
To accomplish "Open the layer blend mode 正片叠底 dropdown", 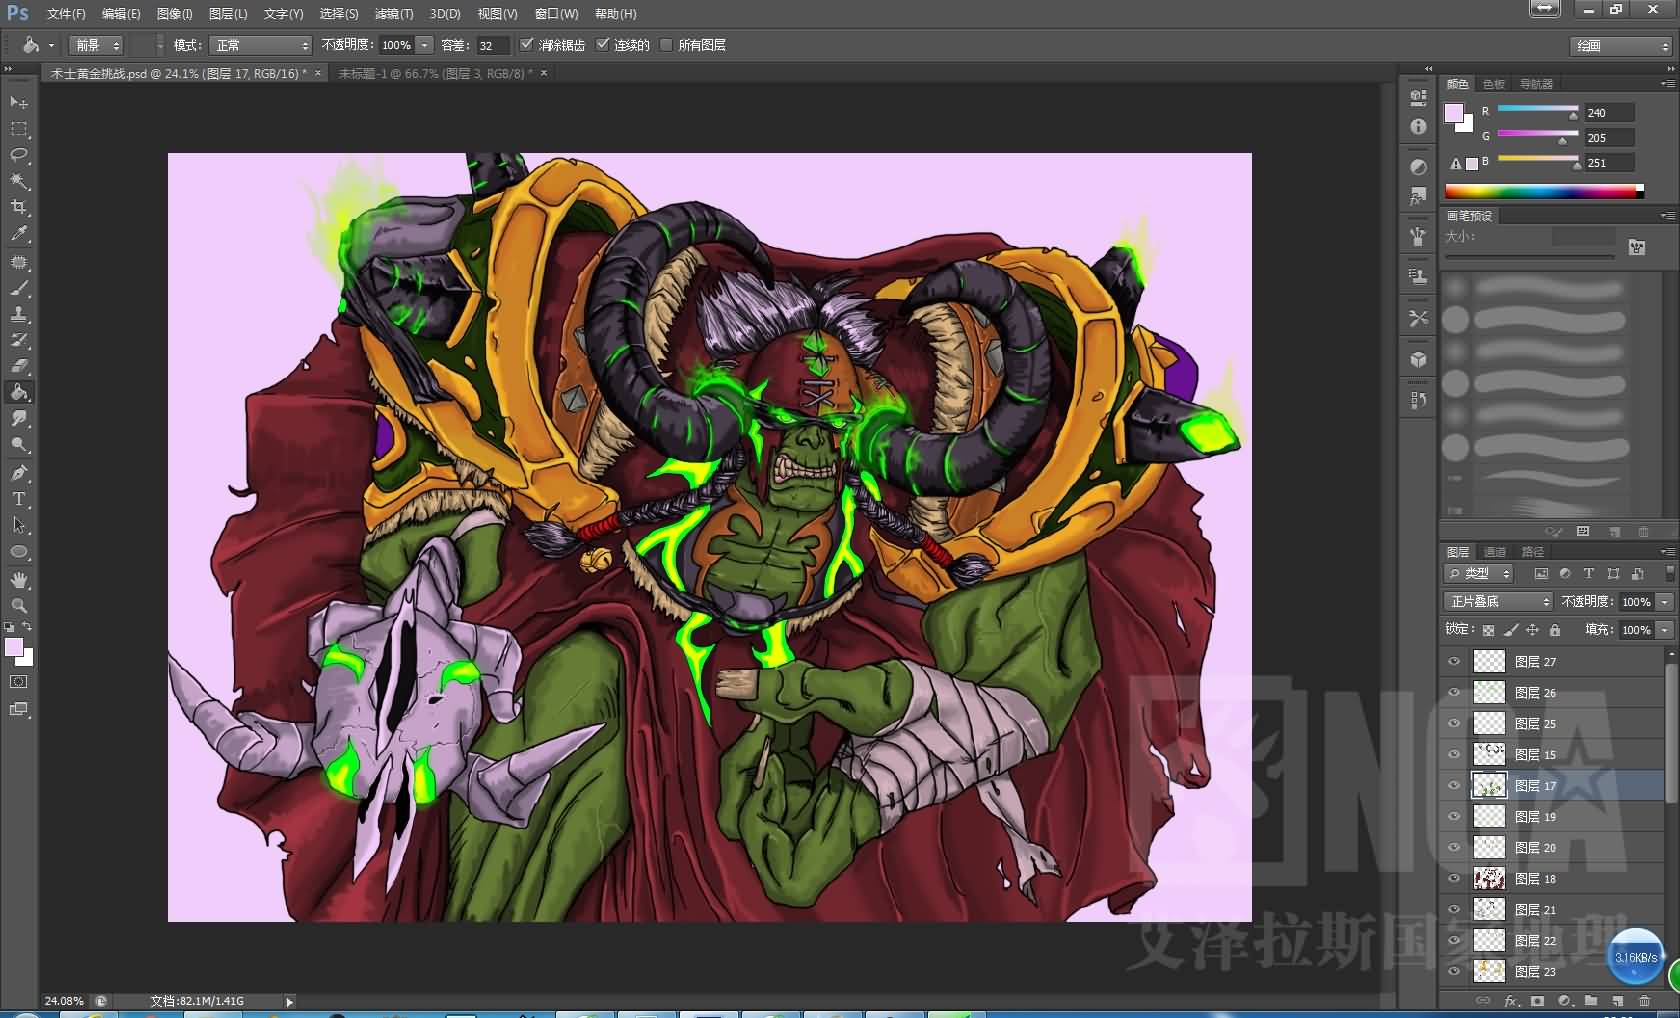I will click(x=1497, y=601).
